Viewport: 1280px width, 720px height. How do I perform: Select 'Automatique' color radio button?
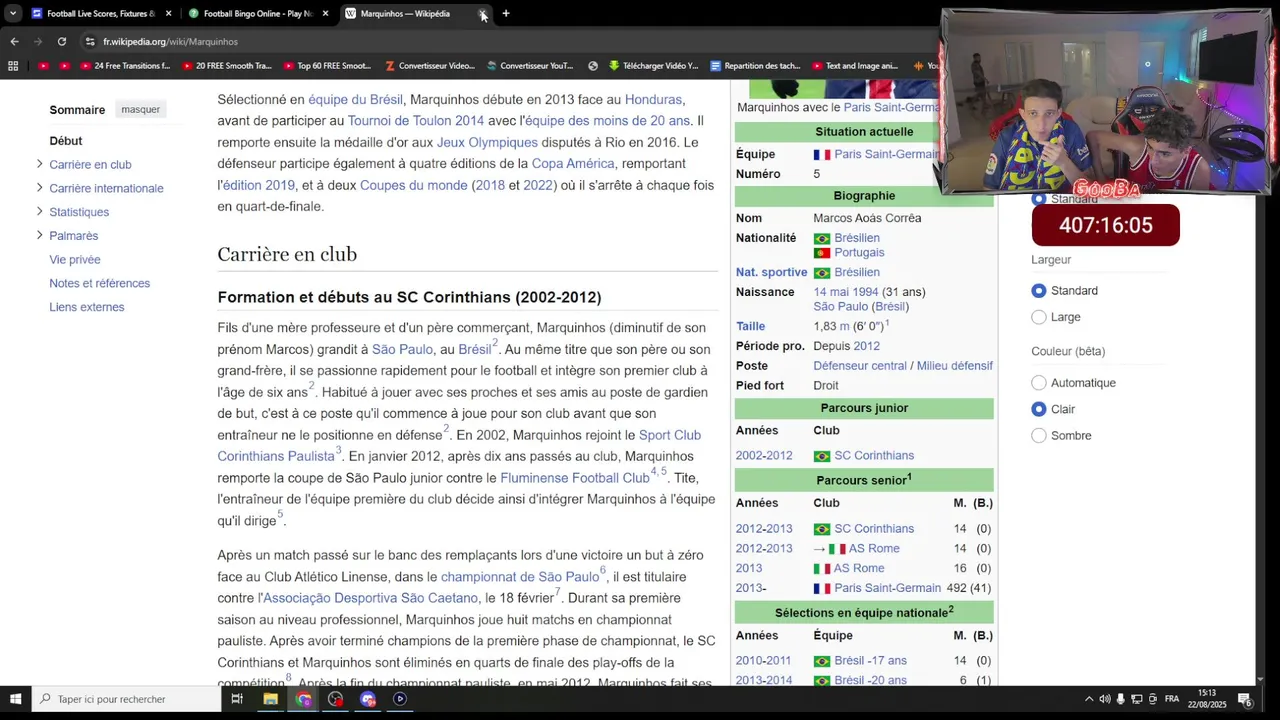1039,383
